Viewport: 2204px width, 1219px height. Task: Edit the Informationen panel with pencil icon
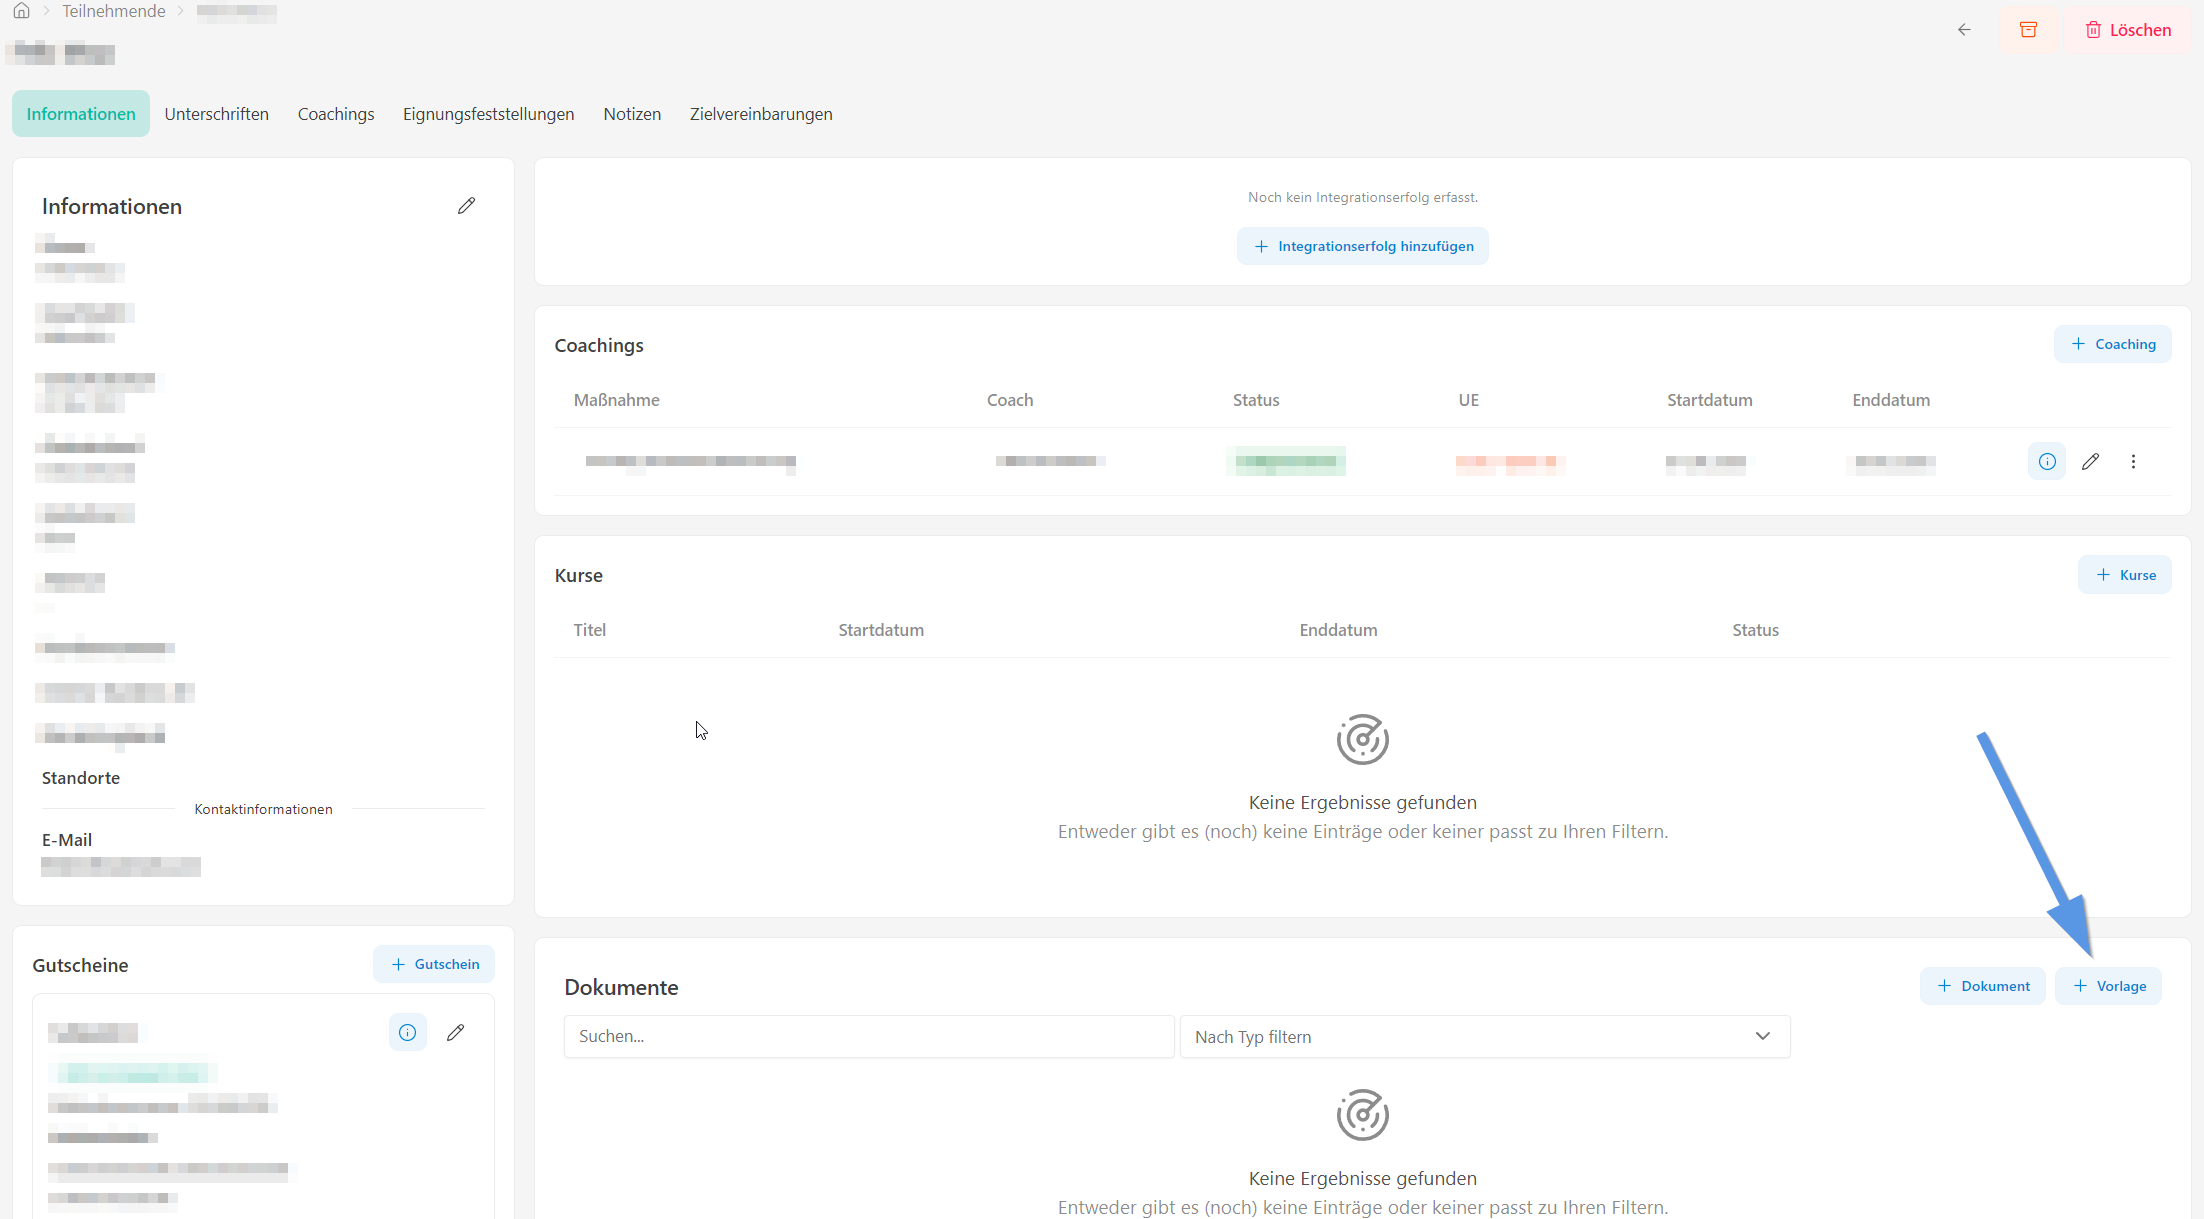point(466,206)
